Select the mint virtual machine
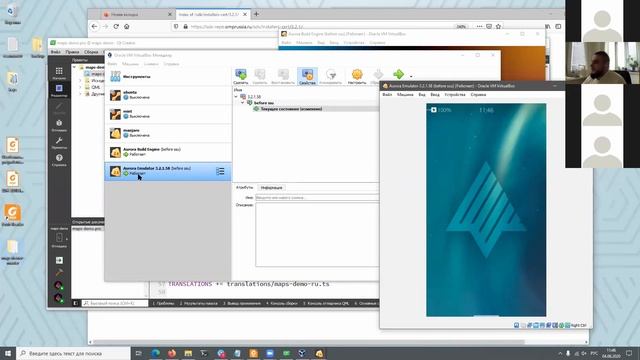 [168, 114]
